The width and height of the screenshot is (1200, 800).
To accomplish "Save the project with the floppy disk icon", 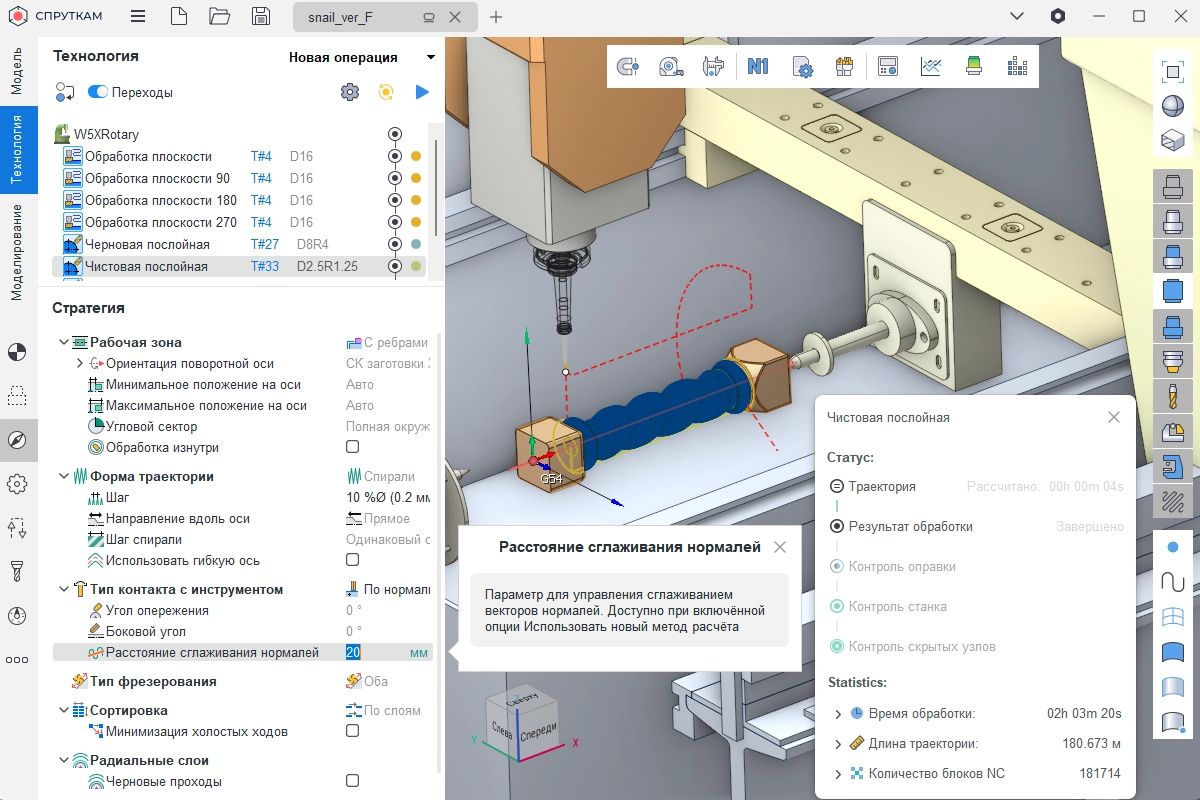I will (x=260, y=16).
